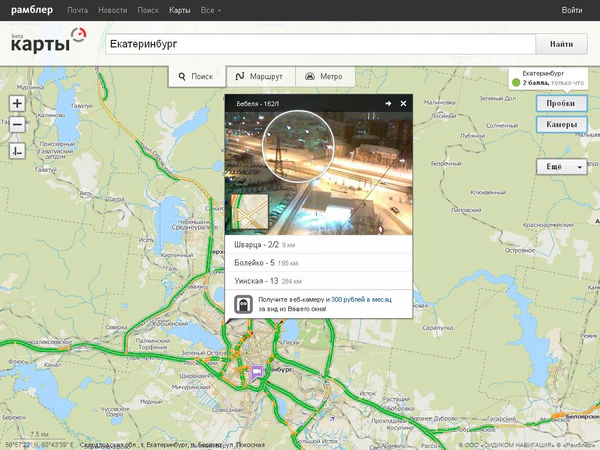Click the zoom out minus button
The width and height of the screenshot is (600, 450).
pyautogui.click(x=17, y=125)
